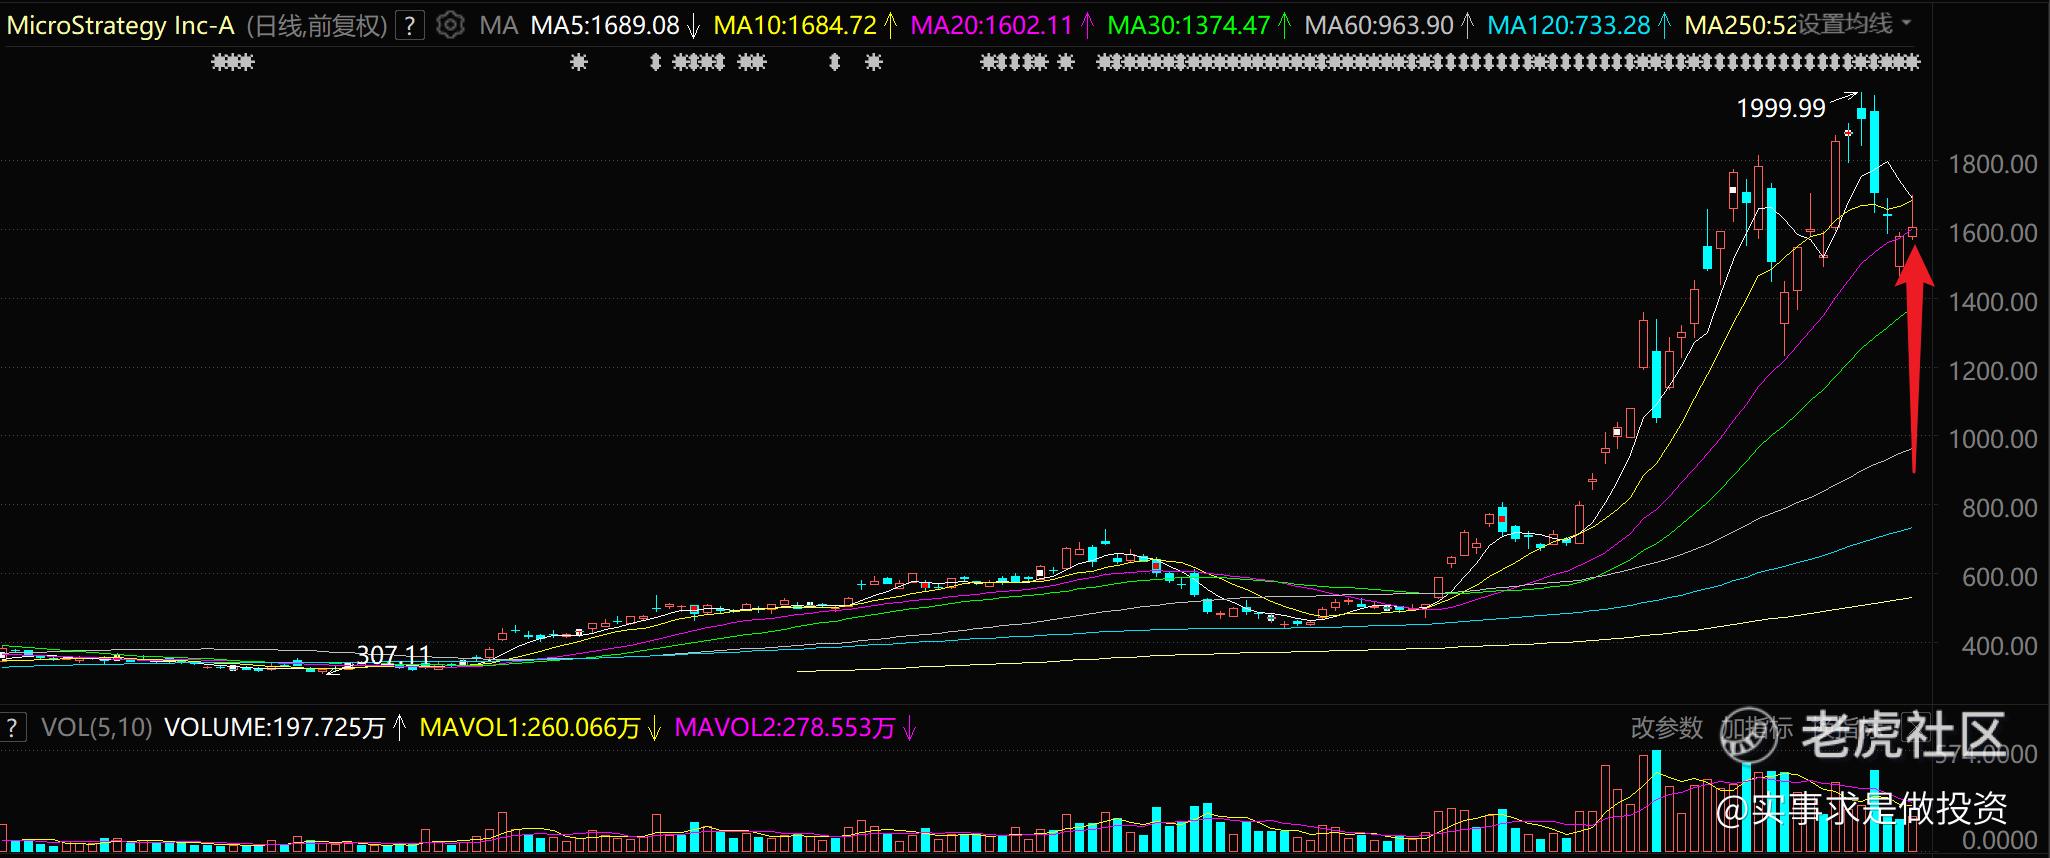Select the green MA30:1374.47 value
This screenshot has height=858, width=2050.
tap(1189, 25)
